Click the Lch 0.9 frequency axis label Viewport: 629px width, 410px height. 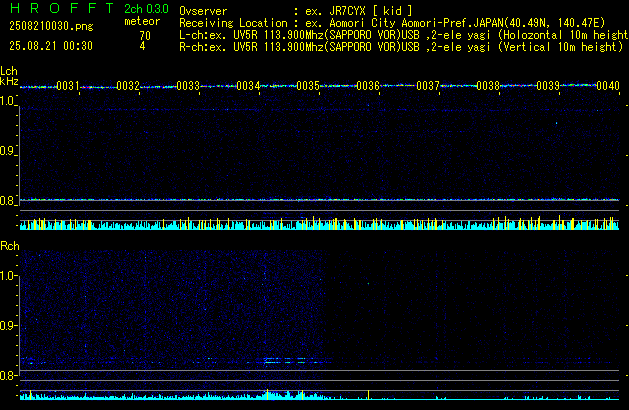7,151
